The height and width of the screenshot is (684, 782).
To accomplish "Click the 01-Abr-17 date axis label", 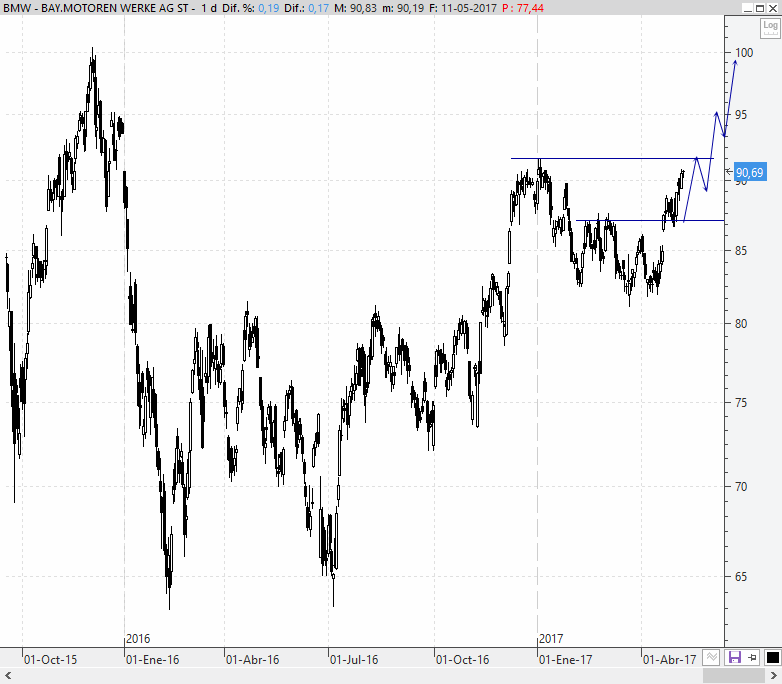I will [x=669, y=660].
